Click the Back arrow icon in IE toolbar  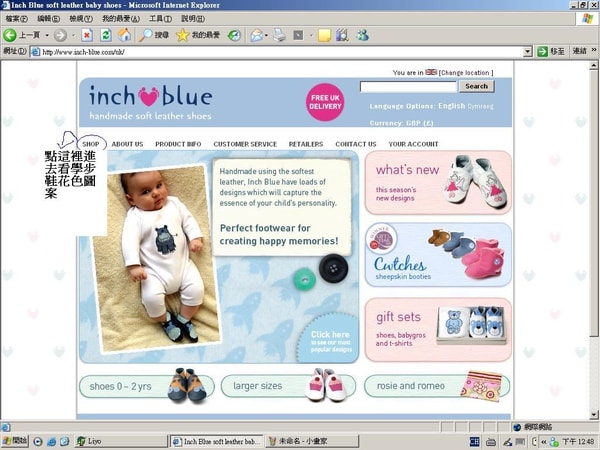(x=10, y=35)
